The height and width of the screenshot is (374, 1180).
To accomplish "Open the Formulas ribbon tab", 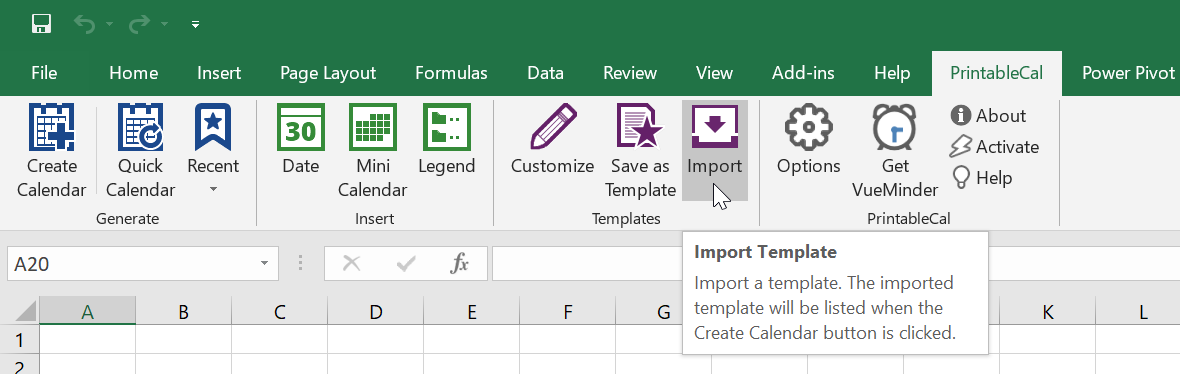I will tap(451, 73).
